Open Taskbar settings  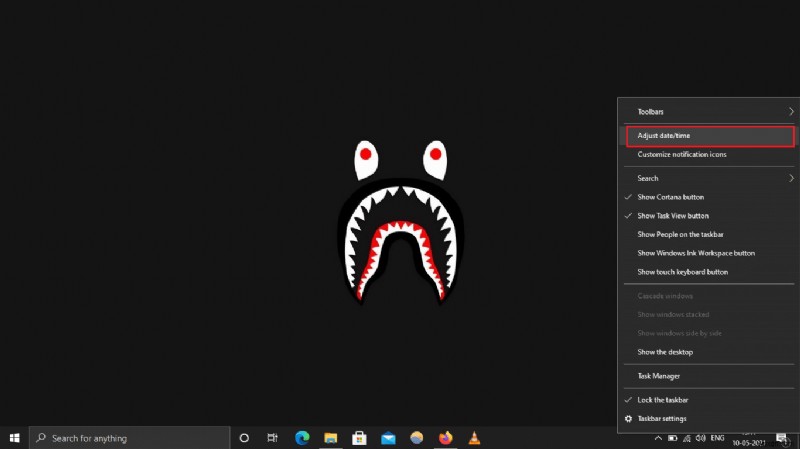[662, 418]
